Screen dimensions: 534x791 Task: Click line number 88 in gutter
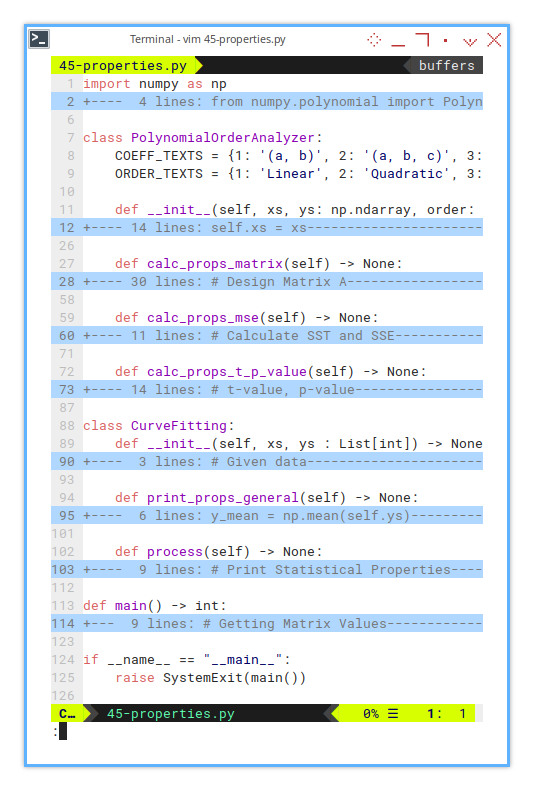(x=67, y=426)
